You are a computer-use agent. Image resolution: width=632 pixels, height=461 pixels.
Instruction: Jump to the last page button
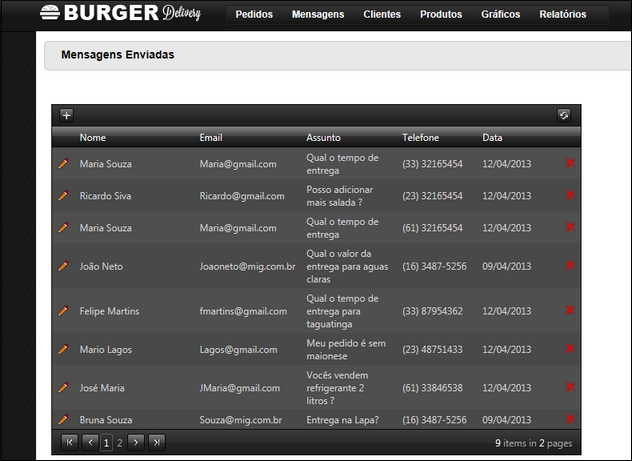[x=156, y=441]
